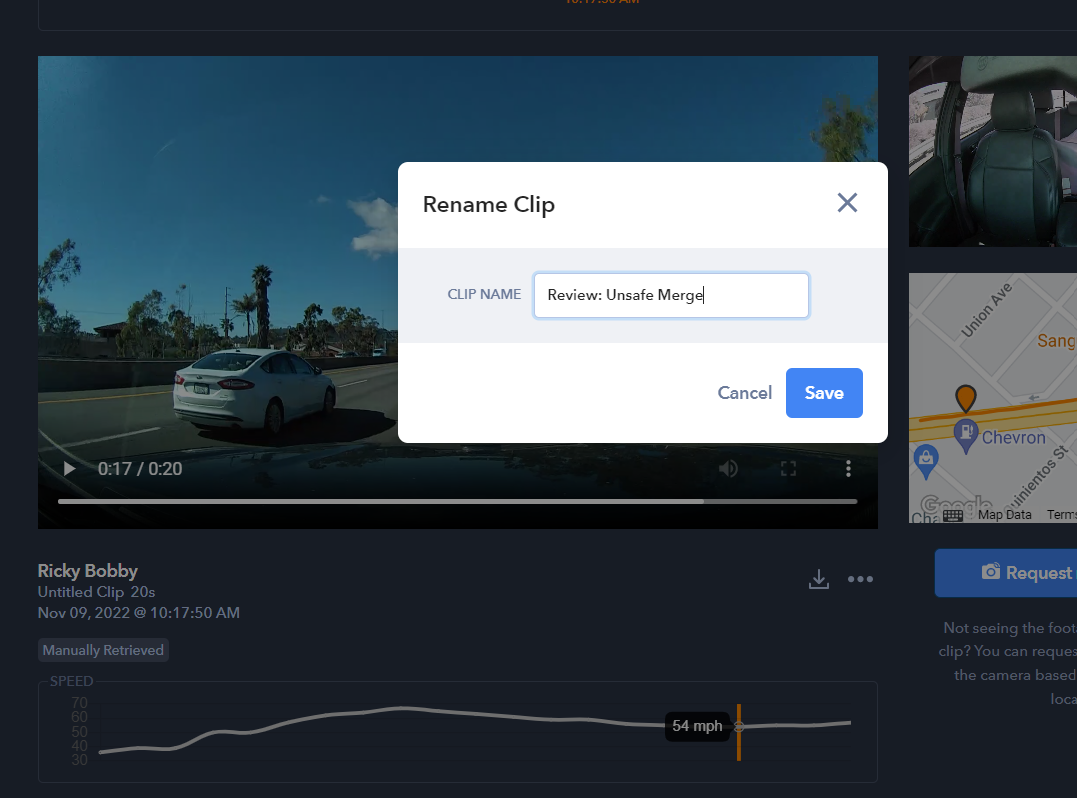Save the new clip name
This screenshot has height=798, width=1077.
[824, 393]
